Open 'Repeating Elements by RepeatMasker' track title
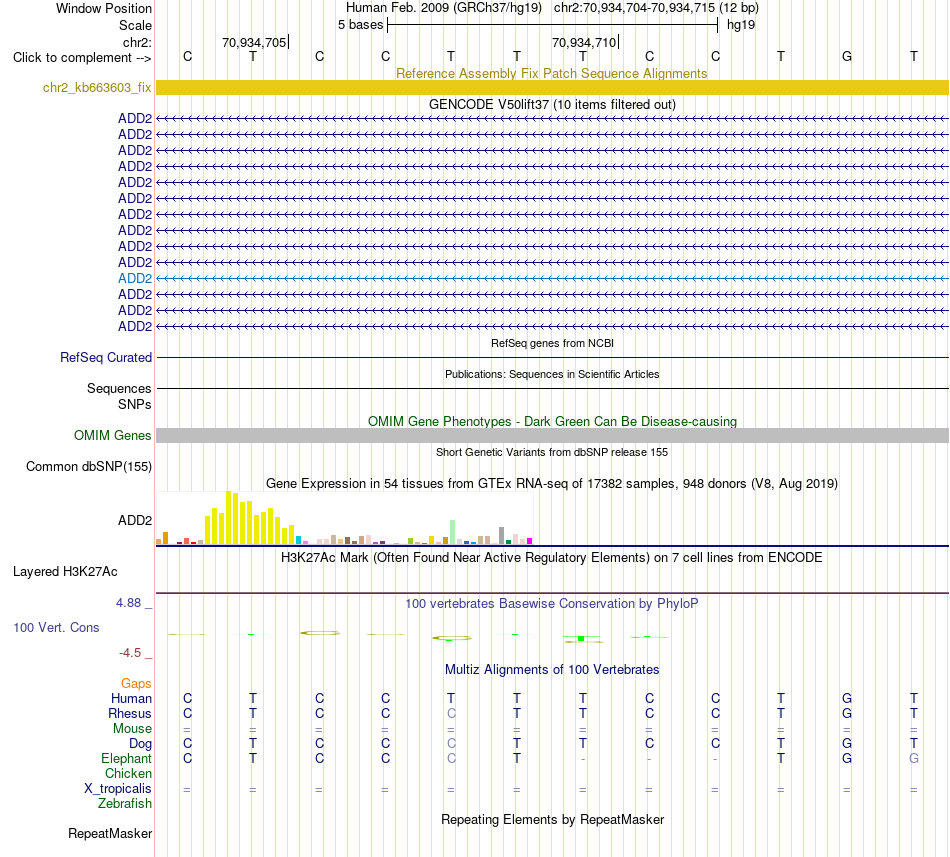This screenshot has width=950, height=857. 552,819
